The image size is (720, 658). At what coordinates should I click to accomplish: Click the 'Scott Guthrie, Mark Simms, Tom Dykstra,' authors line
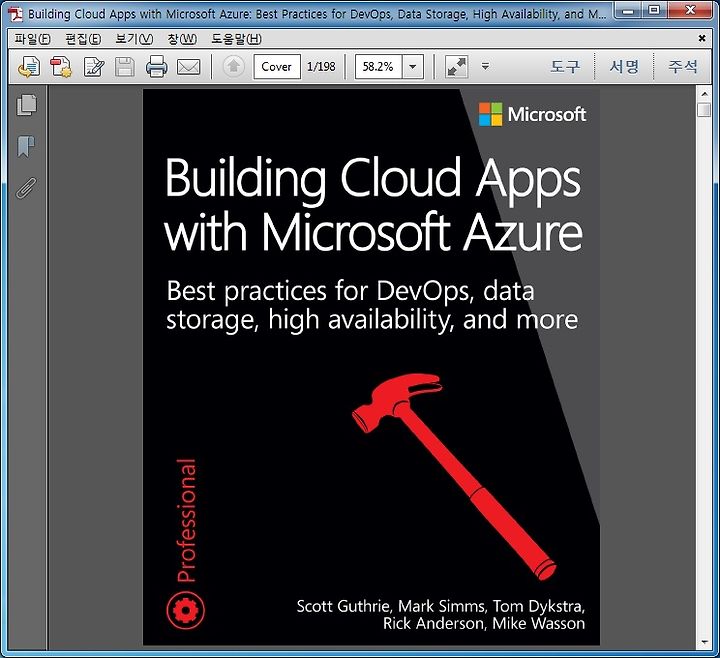(x=441, y=607)
